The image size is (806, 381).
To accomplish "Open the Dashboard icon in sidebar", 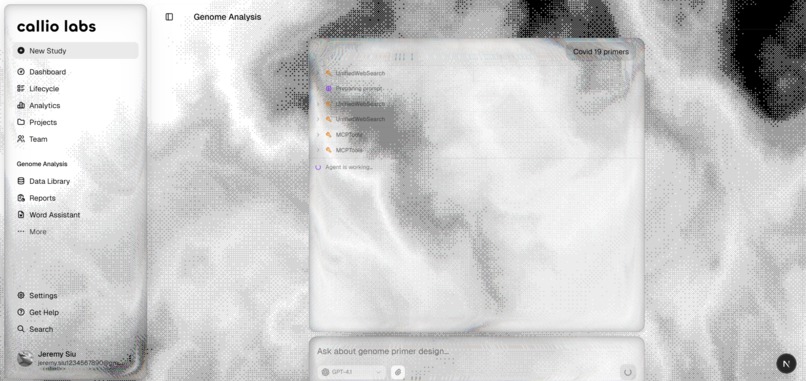I will (21, 72).
